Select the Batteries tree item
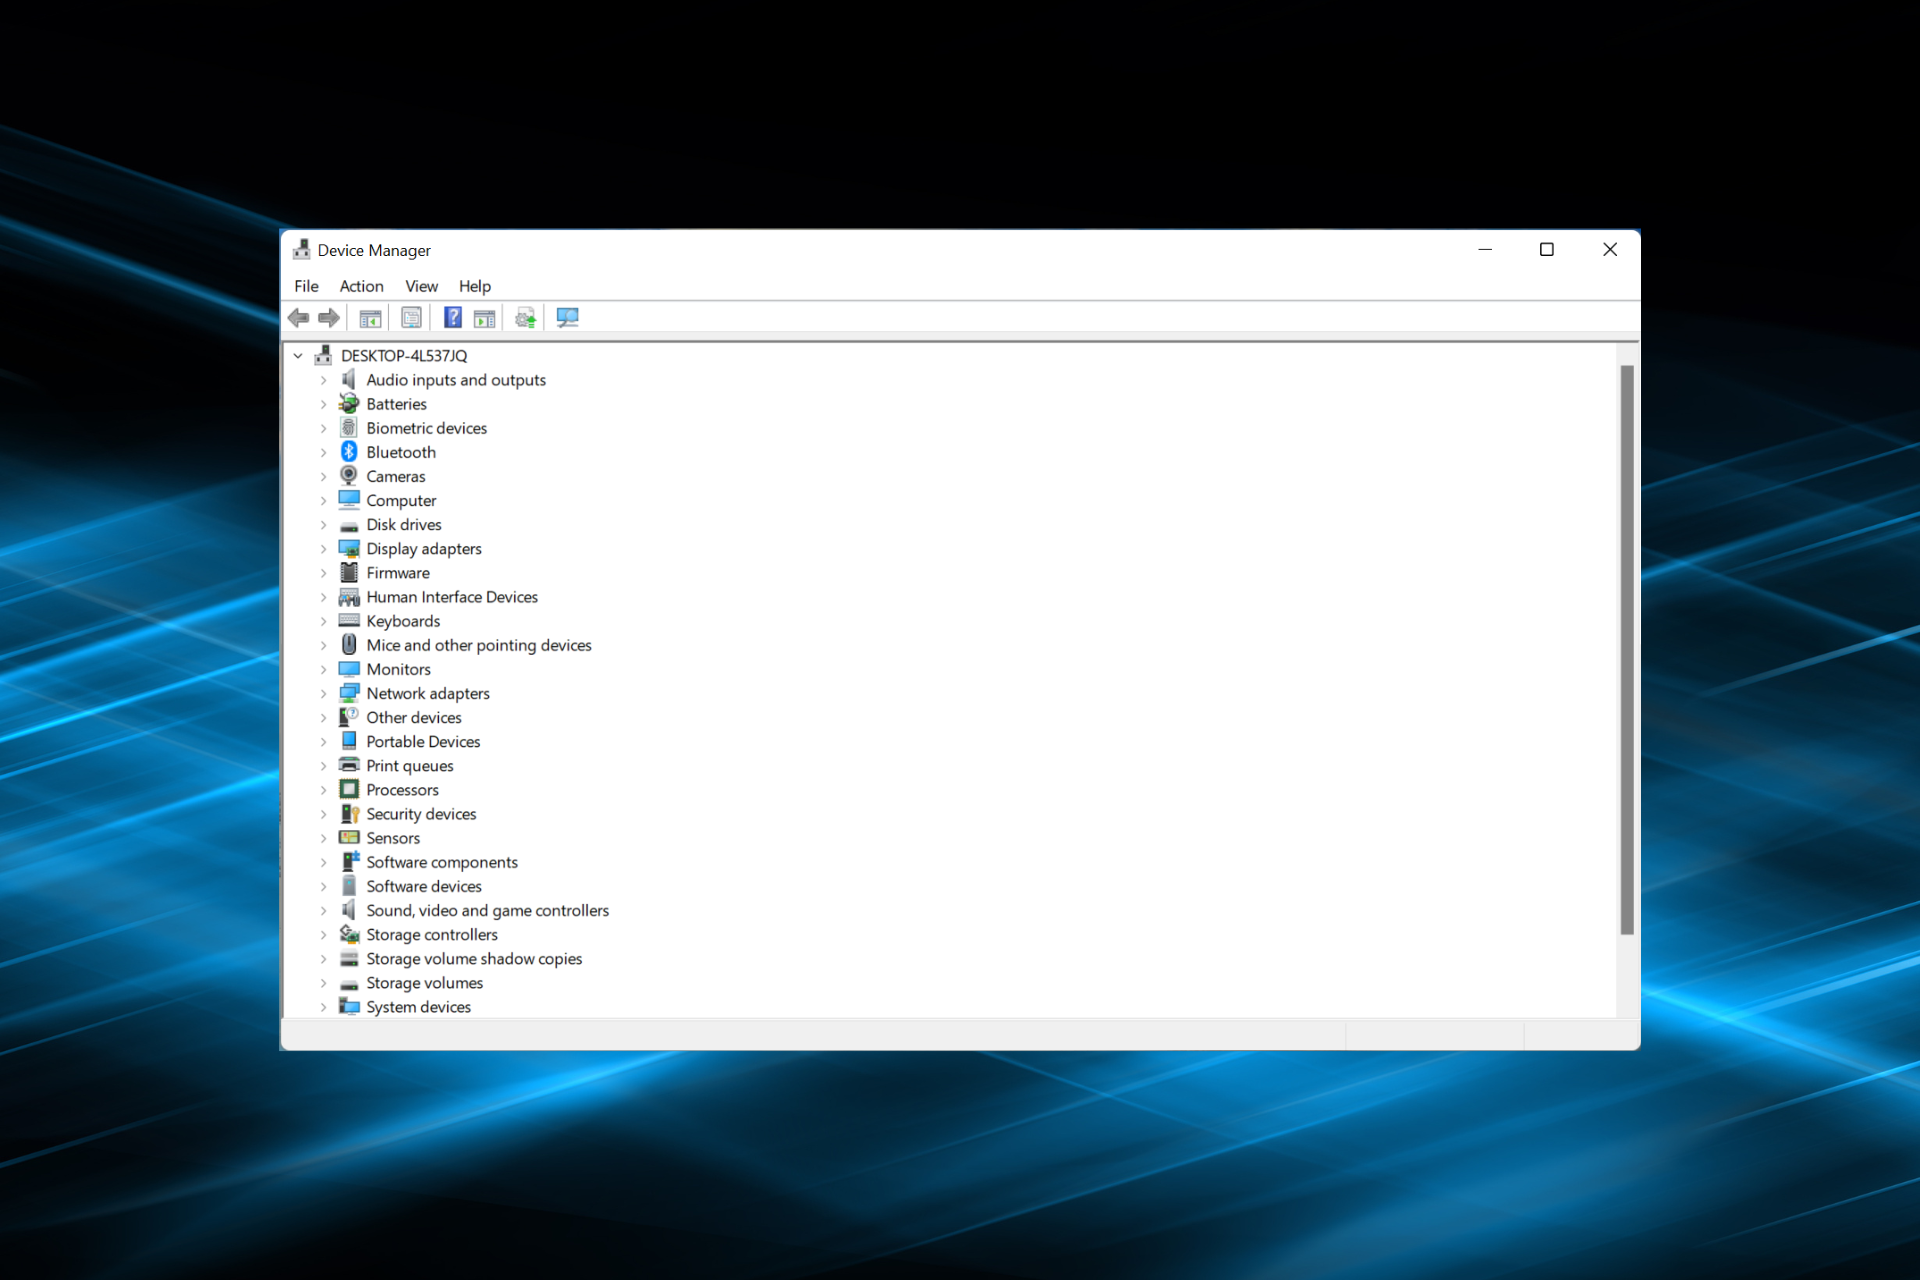 (396, 403)
